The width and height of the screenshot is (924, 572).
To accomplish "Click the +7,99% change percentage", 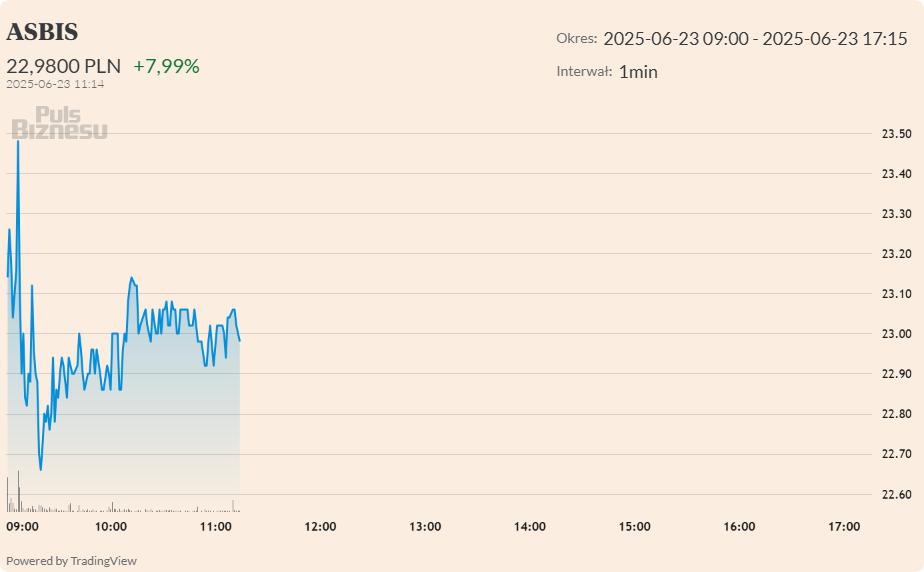I will click(x=166, y=66).
